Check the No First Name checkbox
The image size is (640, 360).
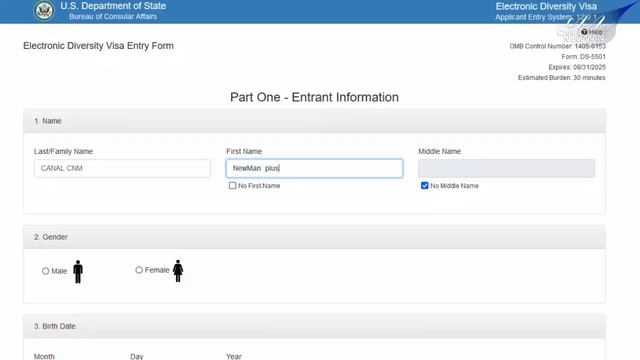coord(232,186)
